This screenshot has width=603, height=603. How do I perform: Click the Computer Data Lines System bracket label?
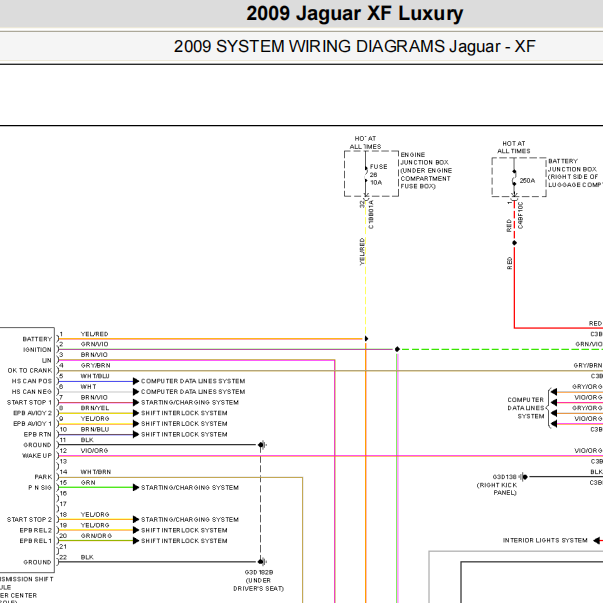(525, 408)
